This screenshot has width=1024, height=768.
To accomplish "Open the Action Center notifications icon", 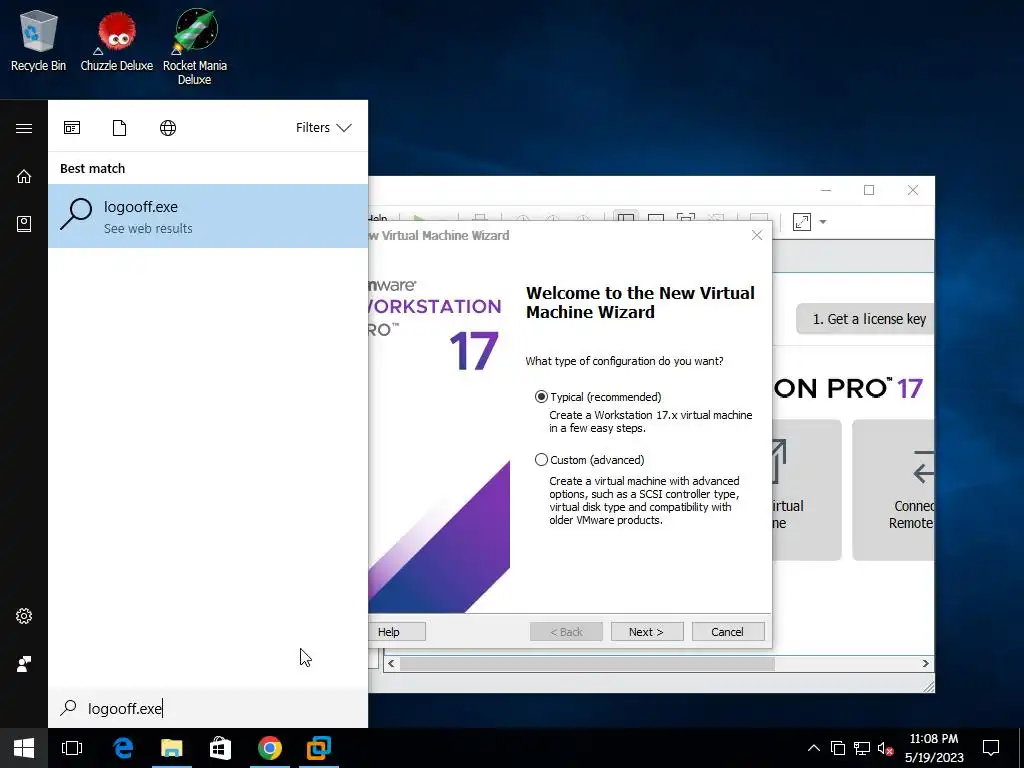I will [991, 748].
